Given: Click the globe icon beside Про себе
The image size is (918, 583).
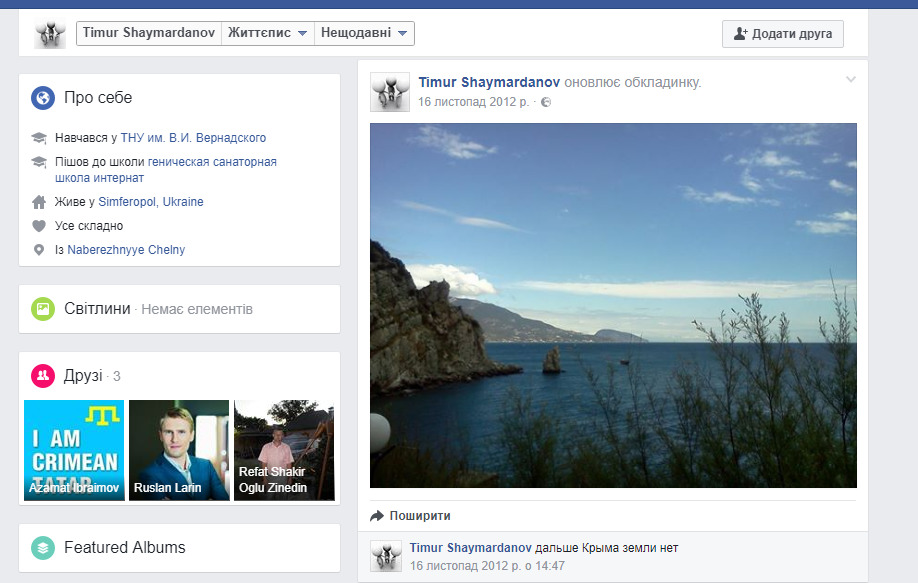Looking at the screenshot, I should pyautogui.click(x=43, y=98).
